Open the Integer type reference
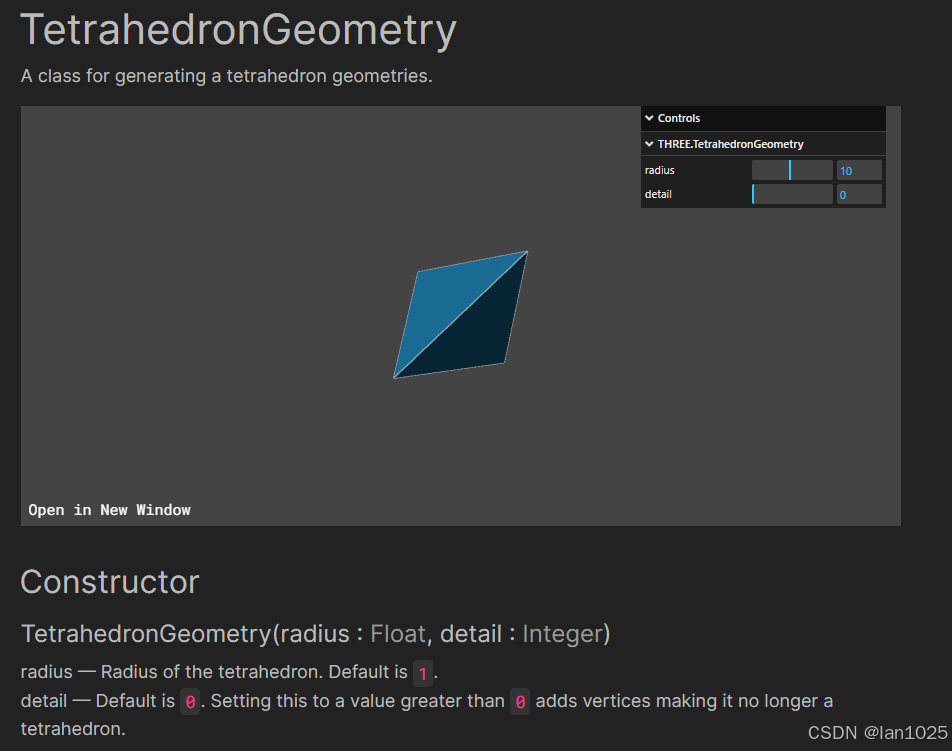The image size is (952, 751). (x=563, y=633)
